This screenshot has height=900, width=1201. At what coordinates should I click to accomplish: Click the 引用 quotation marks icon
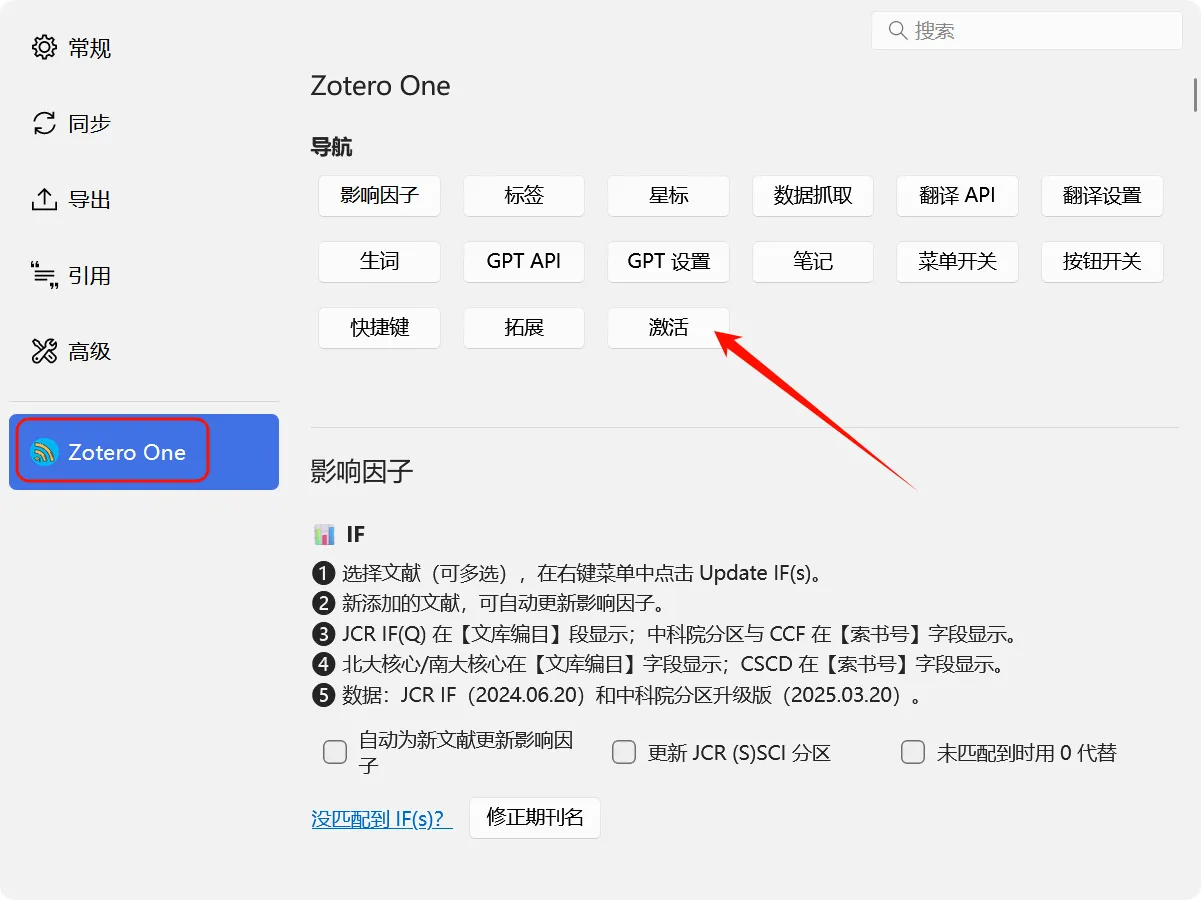44,275
